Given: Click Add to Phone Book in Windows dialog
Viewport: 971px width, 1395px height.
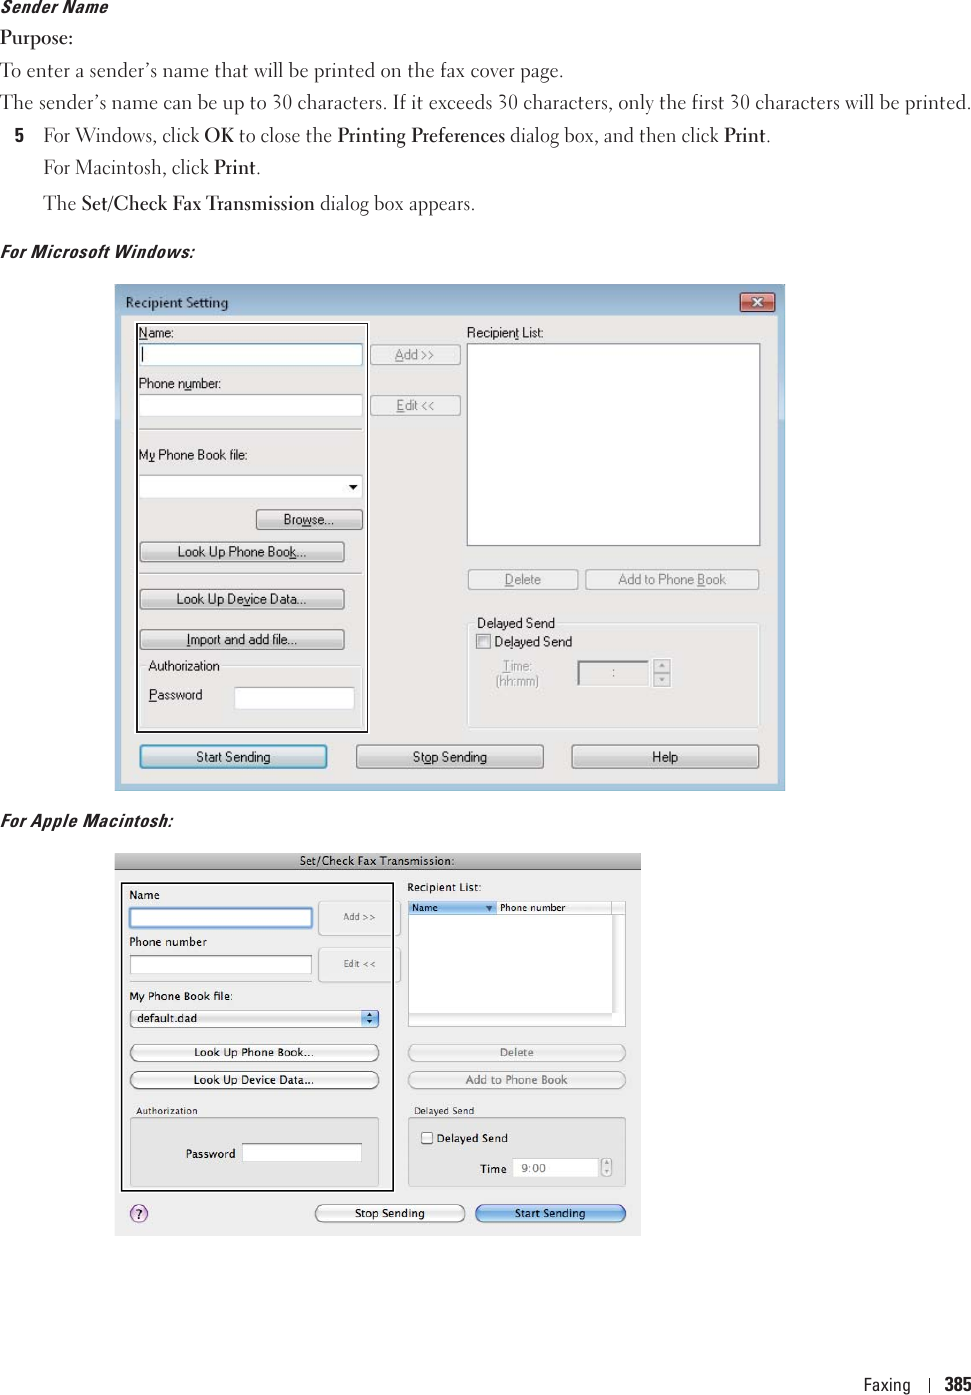Looking at the screenshot, I should pyautogui.click(x=672, y=579).
